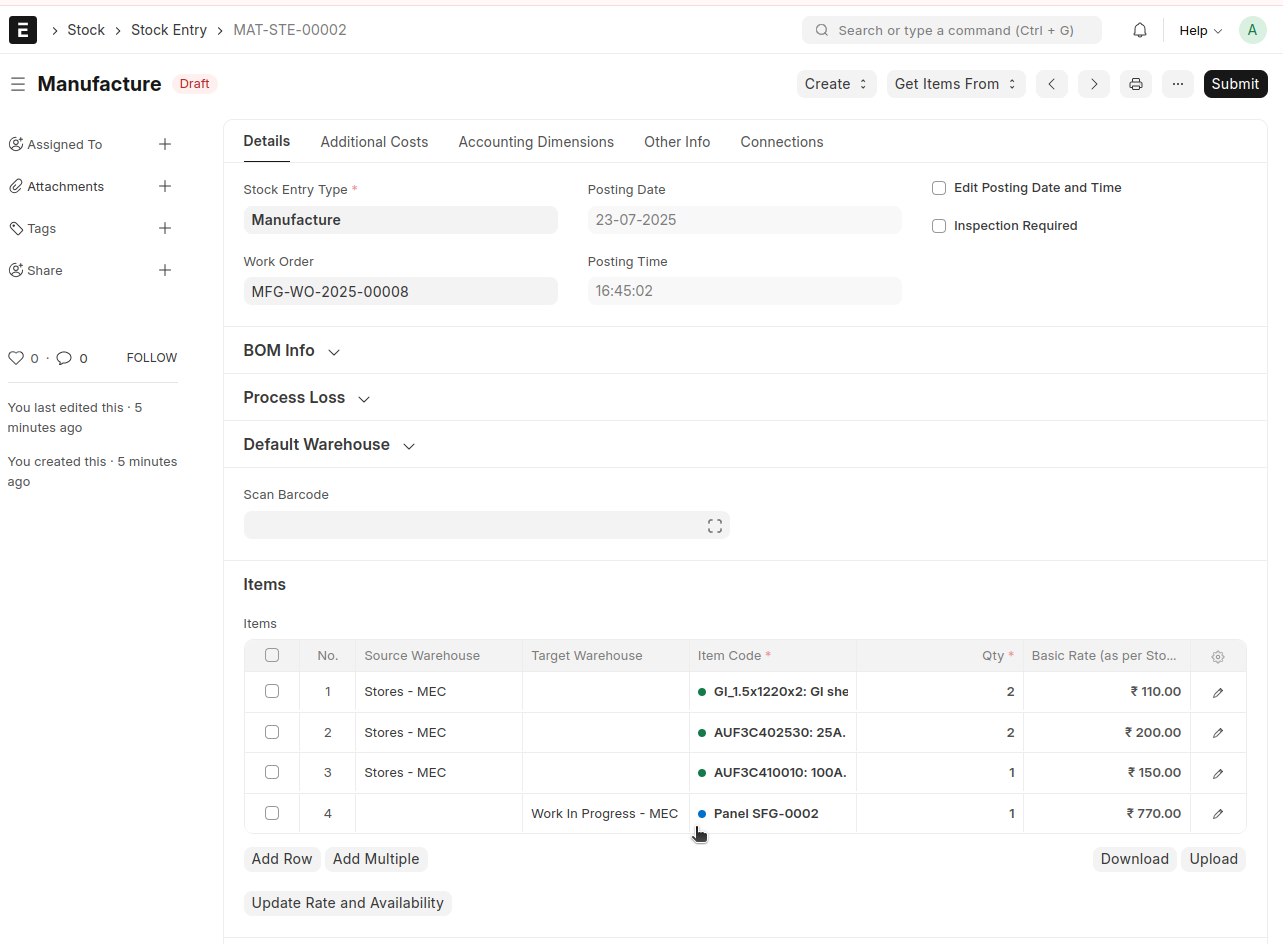Click the notifications bell icon
This screenshot has height=944, width=1283.
1139,30
